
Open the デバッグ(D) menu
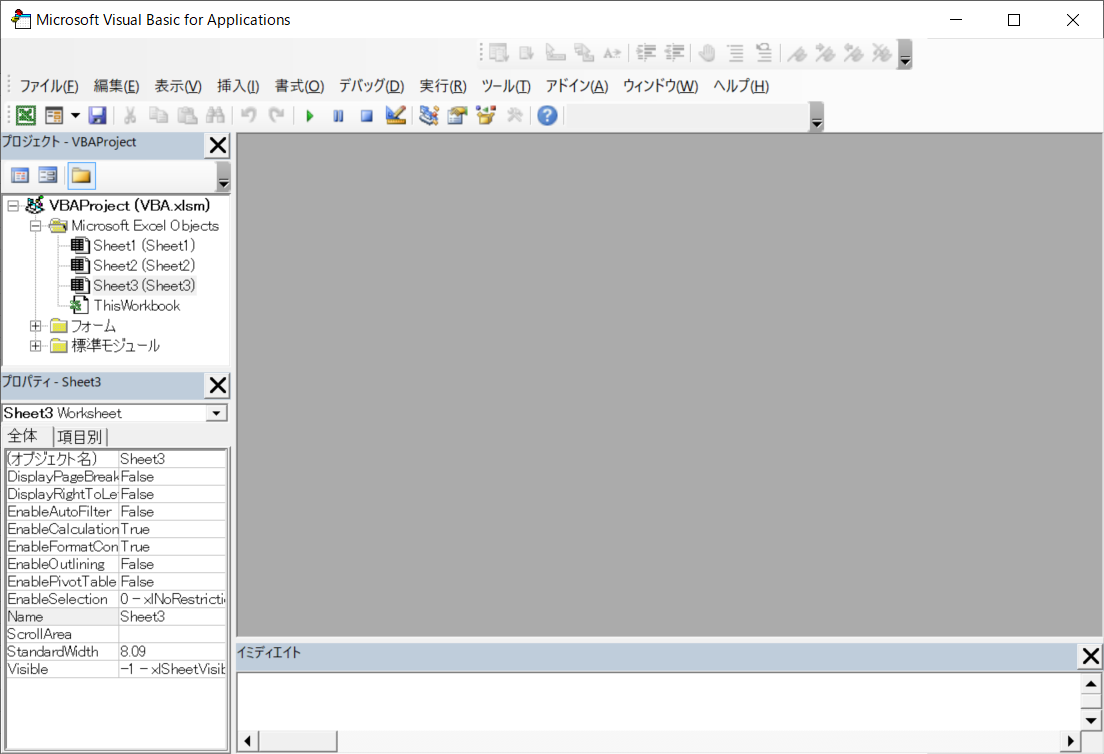372,86
